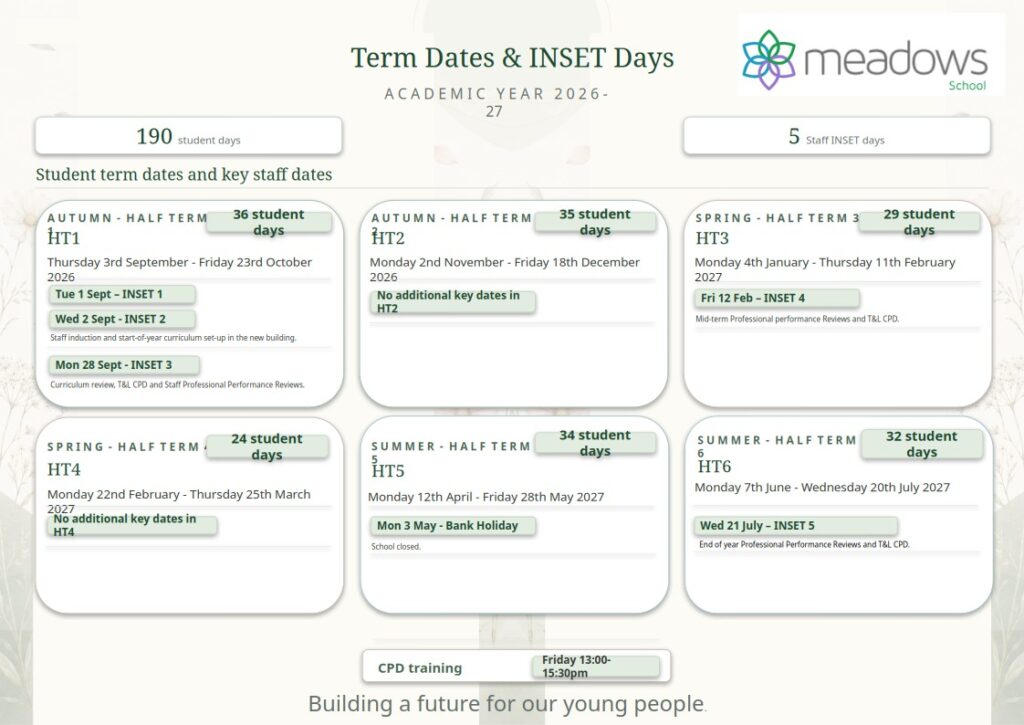Click the Friday 13:00-15:30pm CPD time badge
The height and width of the screenshot is (725, 1024).
click(596, 667)
